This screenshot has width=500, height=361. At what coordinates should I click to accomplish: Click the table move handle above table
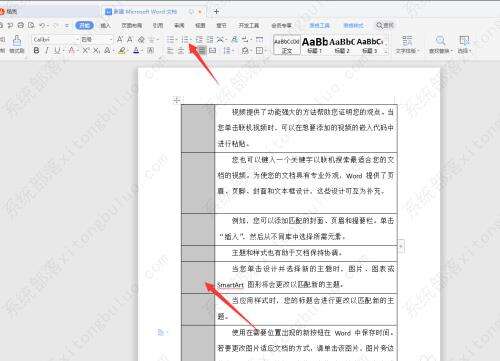(x=176, y=100)
